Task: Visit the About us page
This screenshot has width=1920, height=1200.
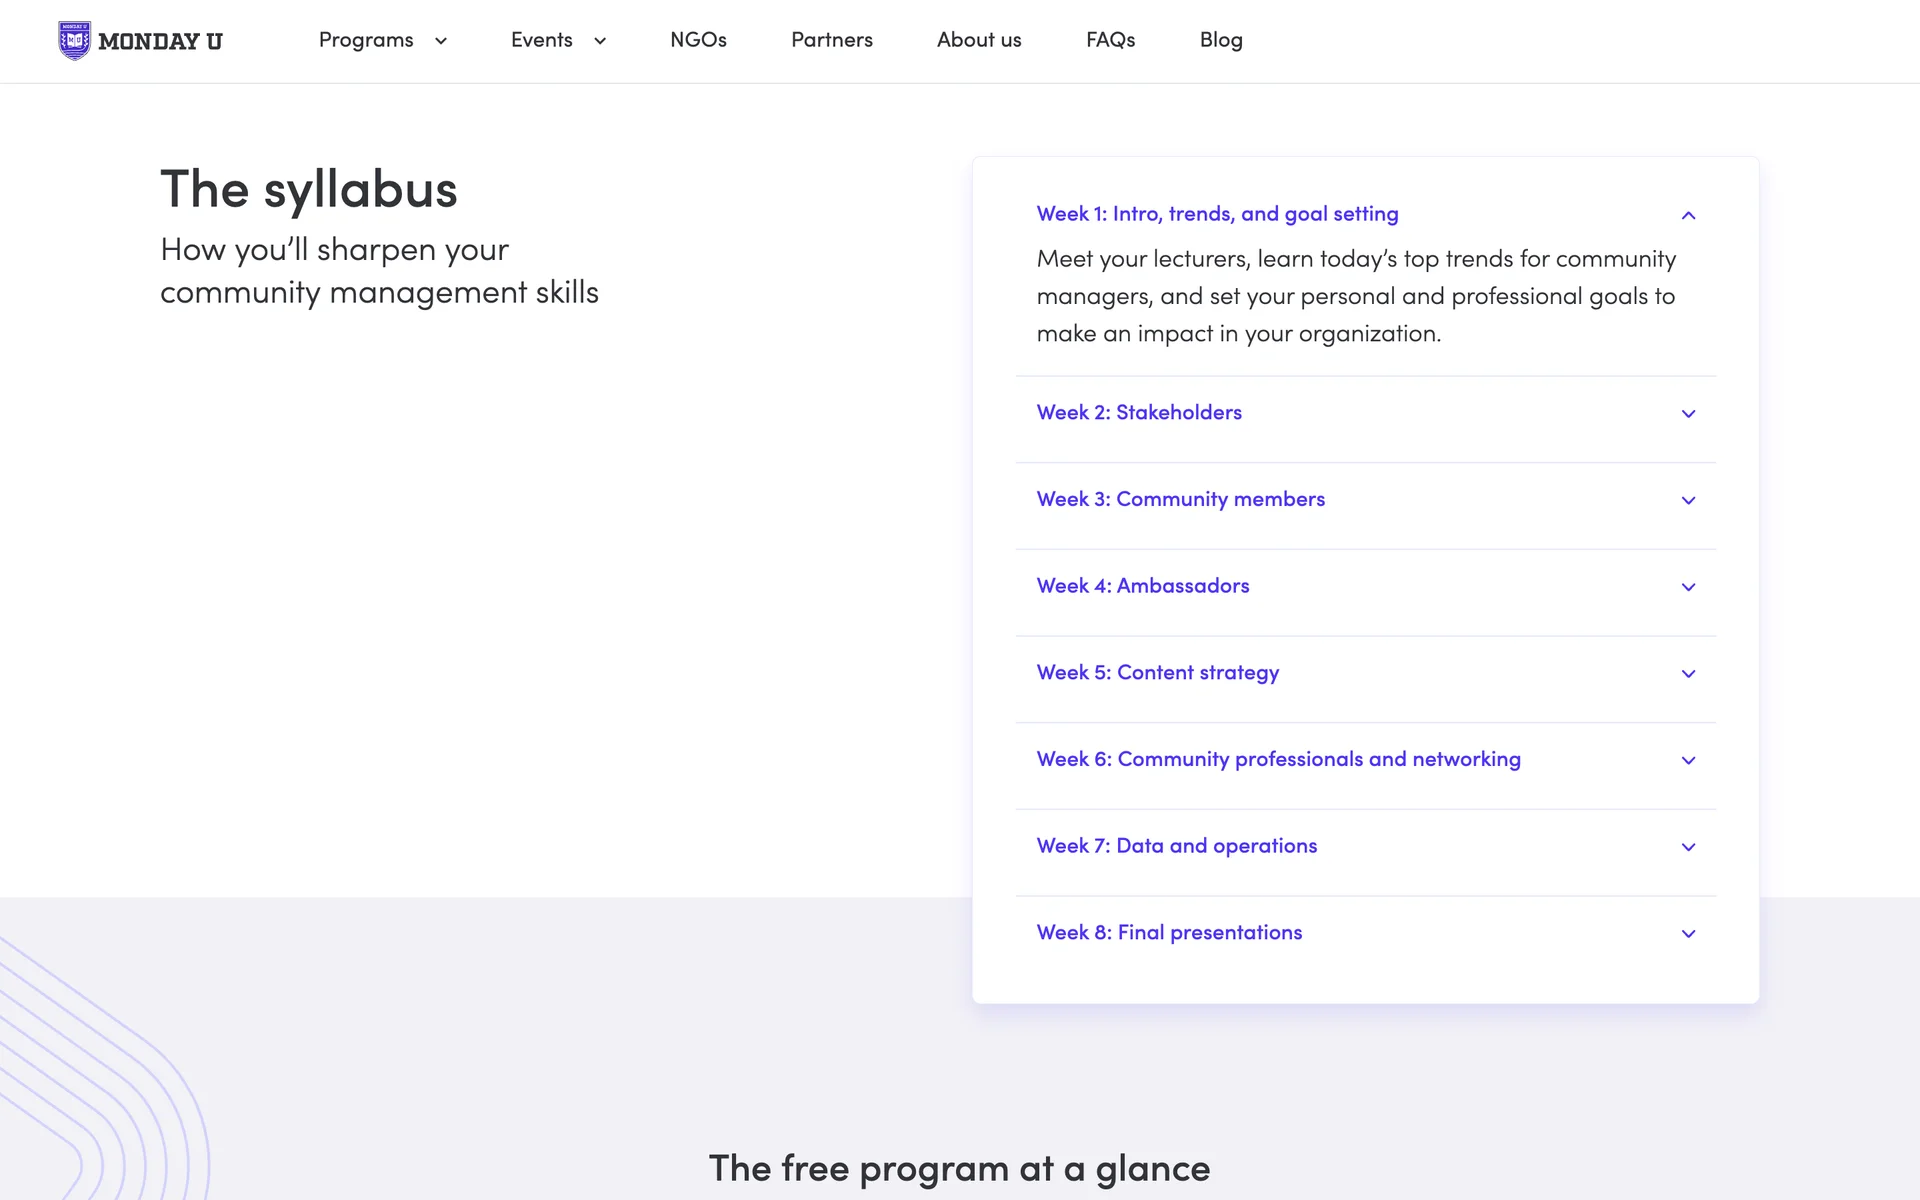Action: tap(979, 40)
